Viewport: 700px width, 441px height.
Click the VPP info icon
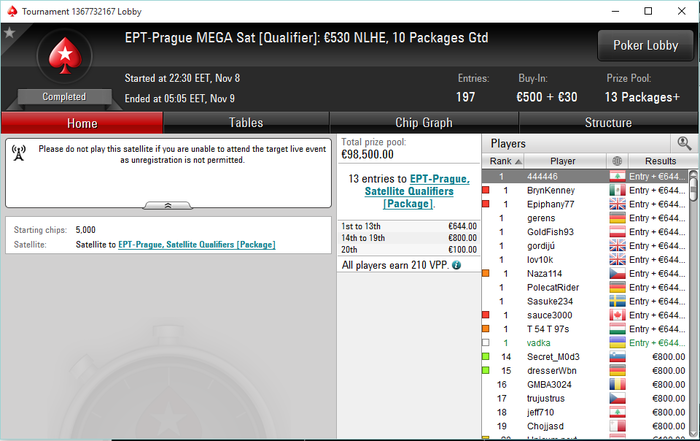pyautogui.click(x=456, y=265)
